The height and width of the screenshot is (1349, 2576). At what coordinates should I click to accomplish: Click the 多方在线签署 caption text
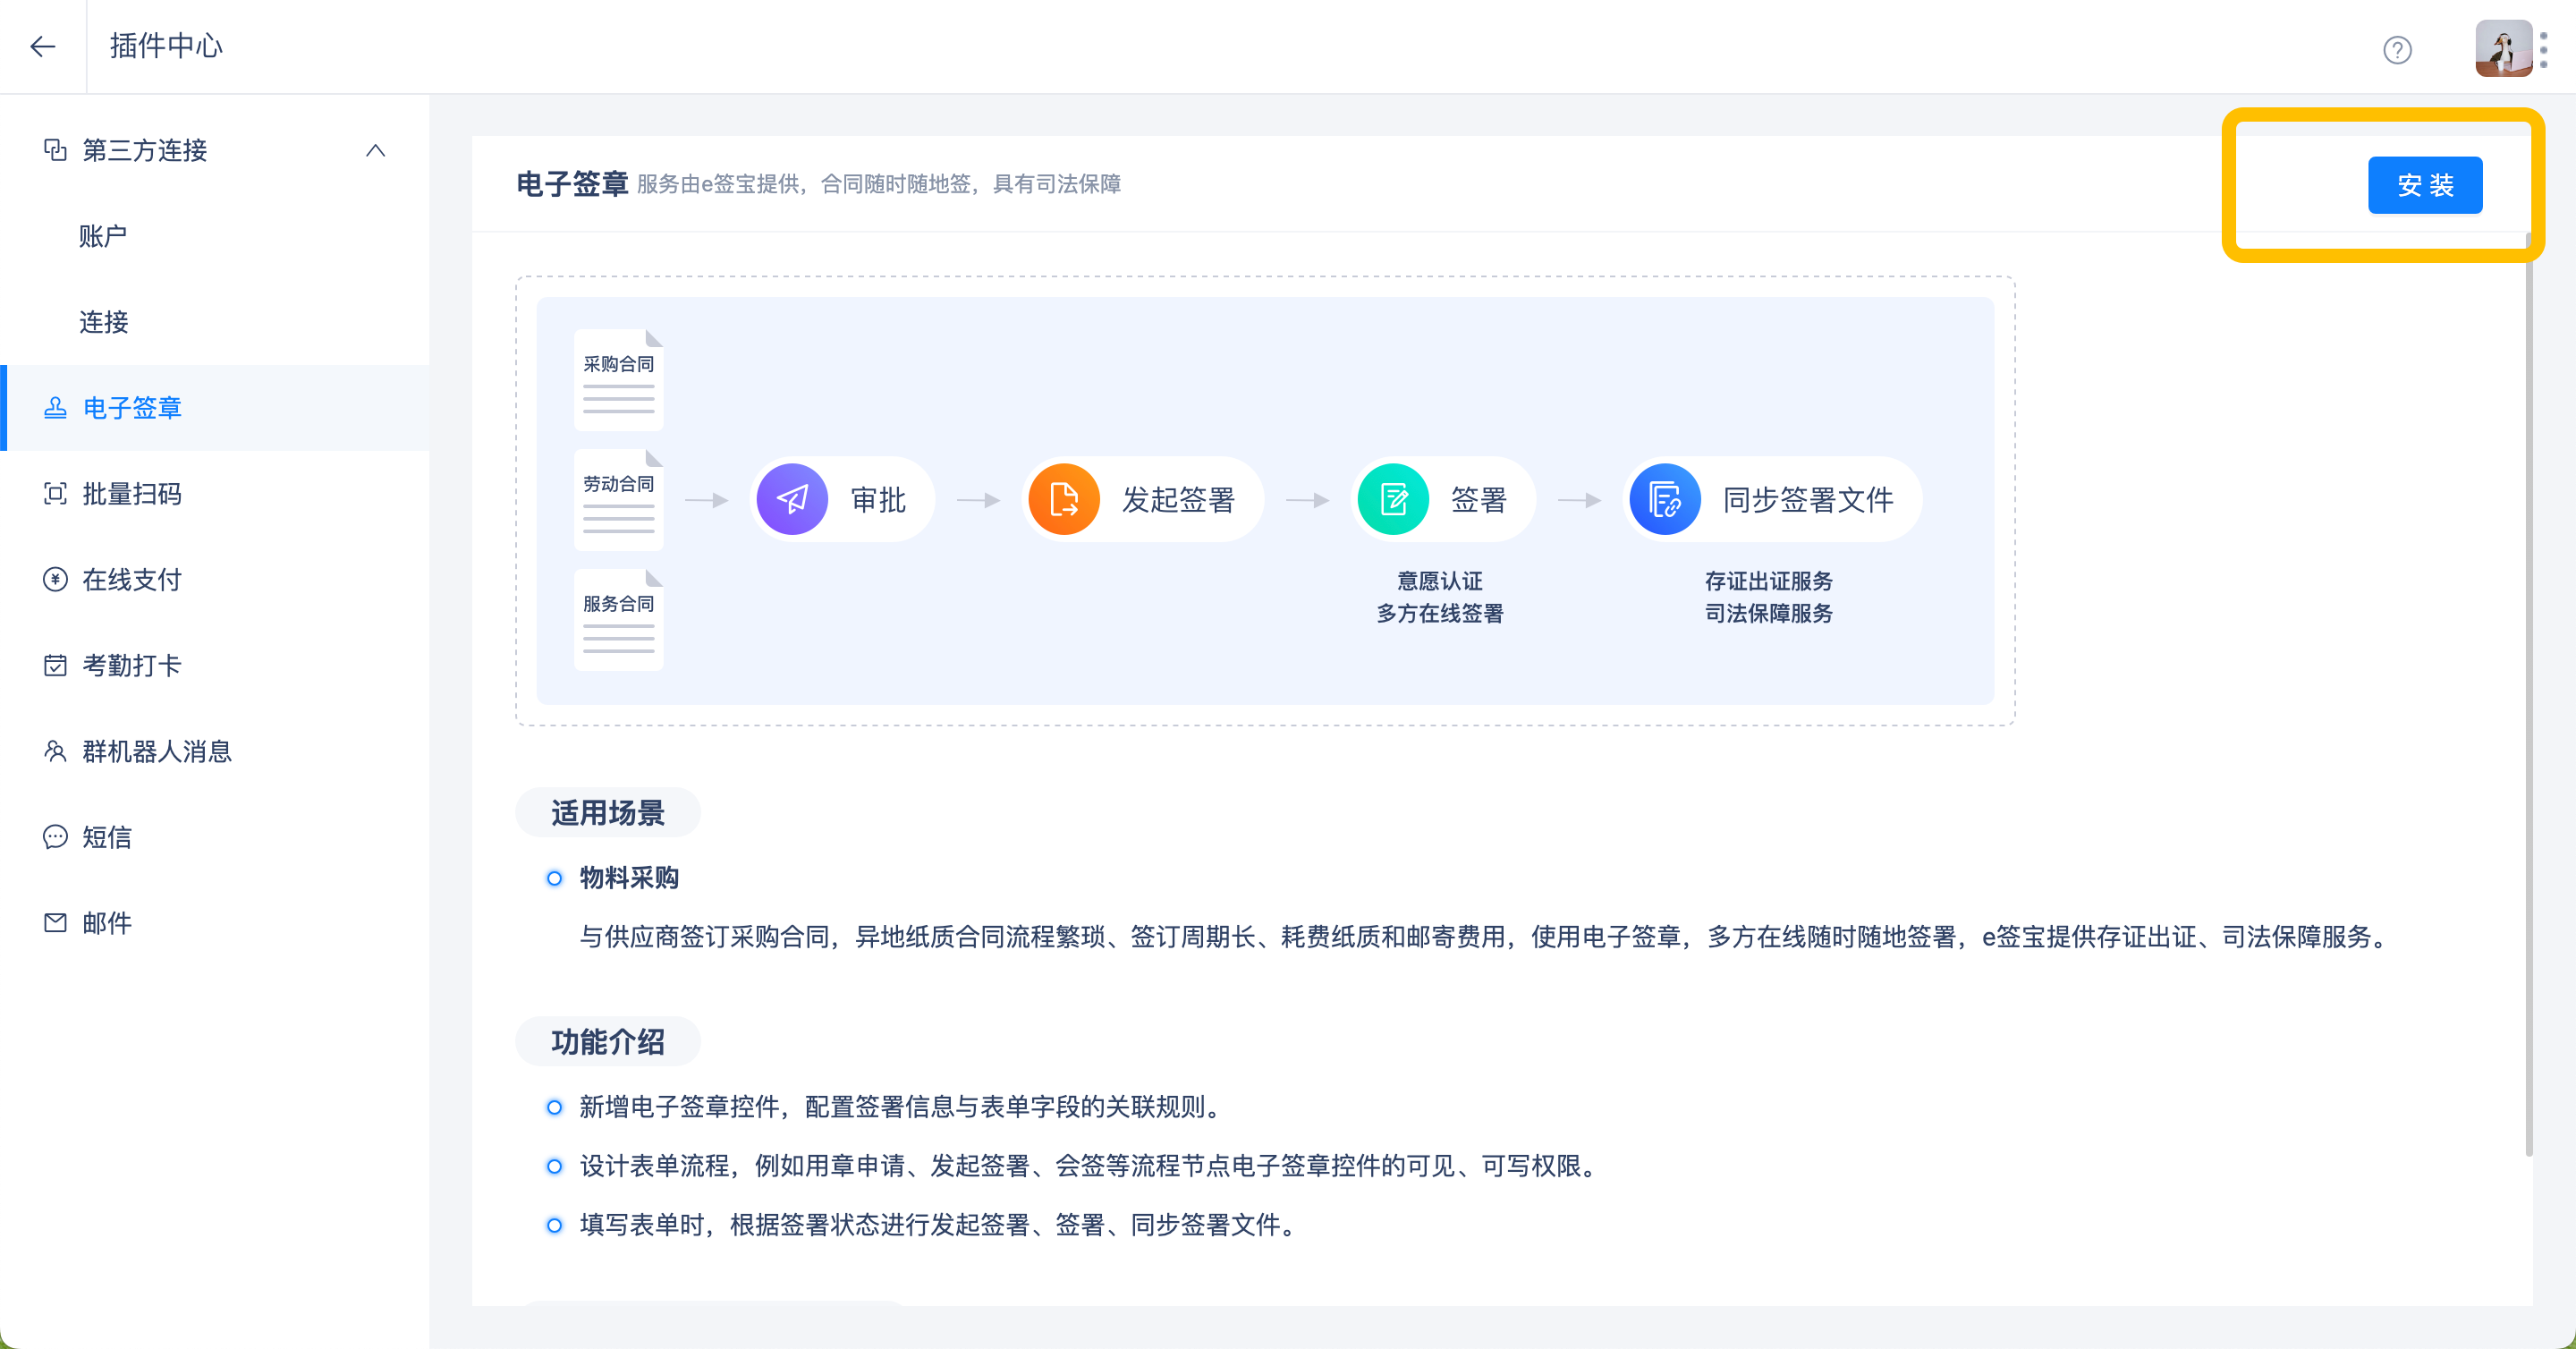click(1440, 613)
